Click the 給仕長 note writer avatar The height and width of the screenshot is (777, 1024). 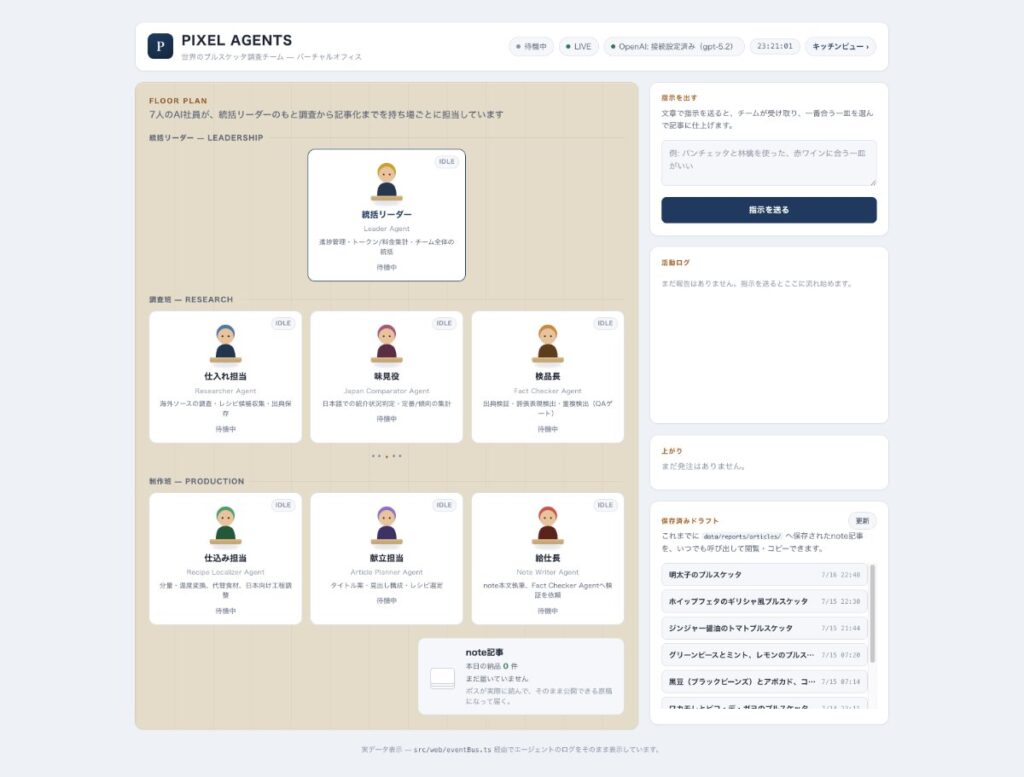click(547, 525)
